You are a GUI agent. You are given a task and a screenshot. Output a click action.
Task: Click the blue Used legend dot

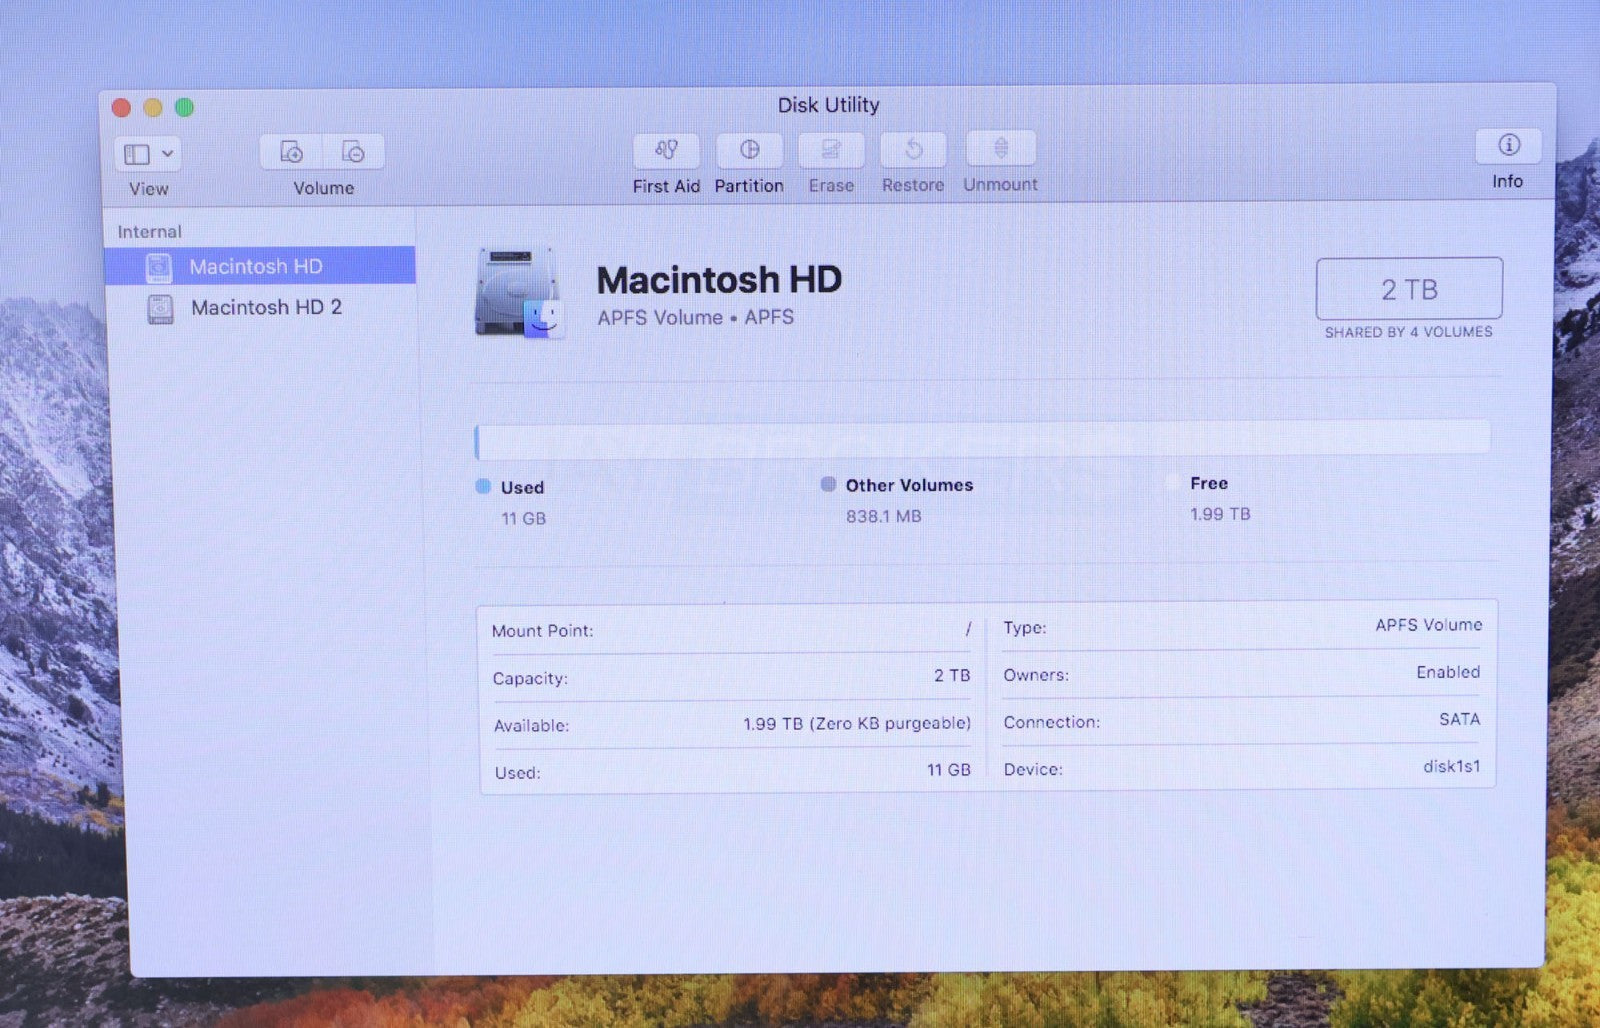pos(483,487)
